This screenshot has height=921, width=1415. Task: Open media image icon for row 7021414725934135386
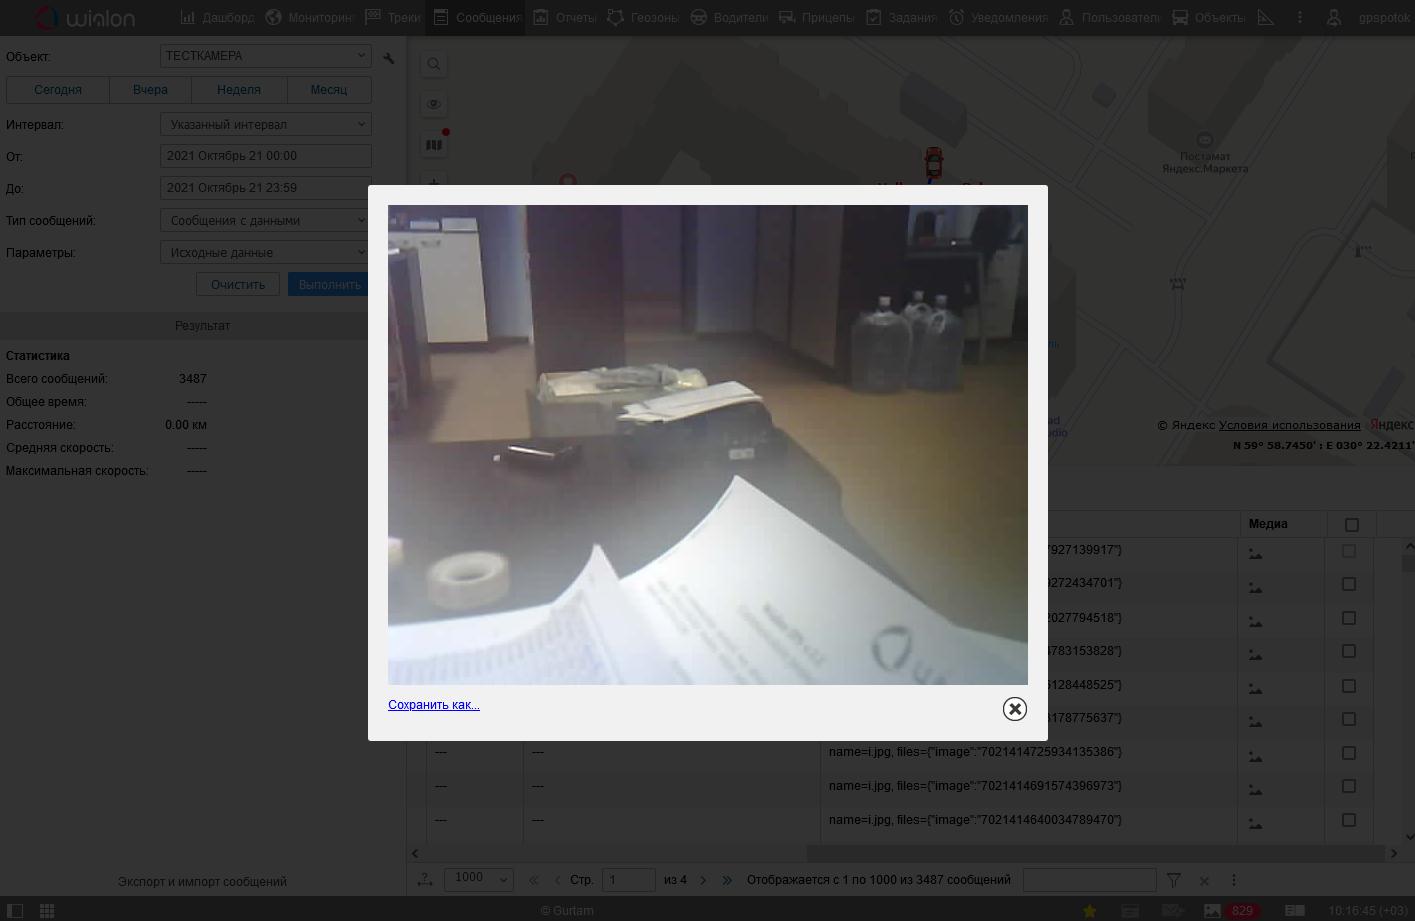click(x=1255, y=756)
